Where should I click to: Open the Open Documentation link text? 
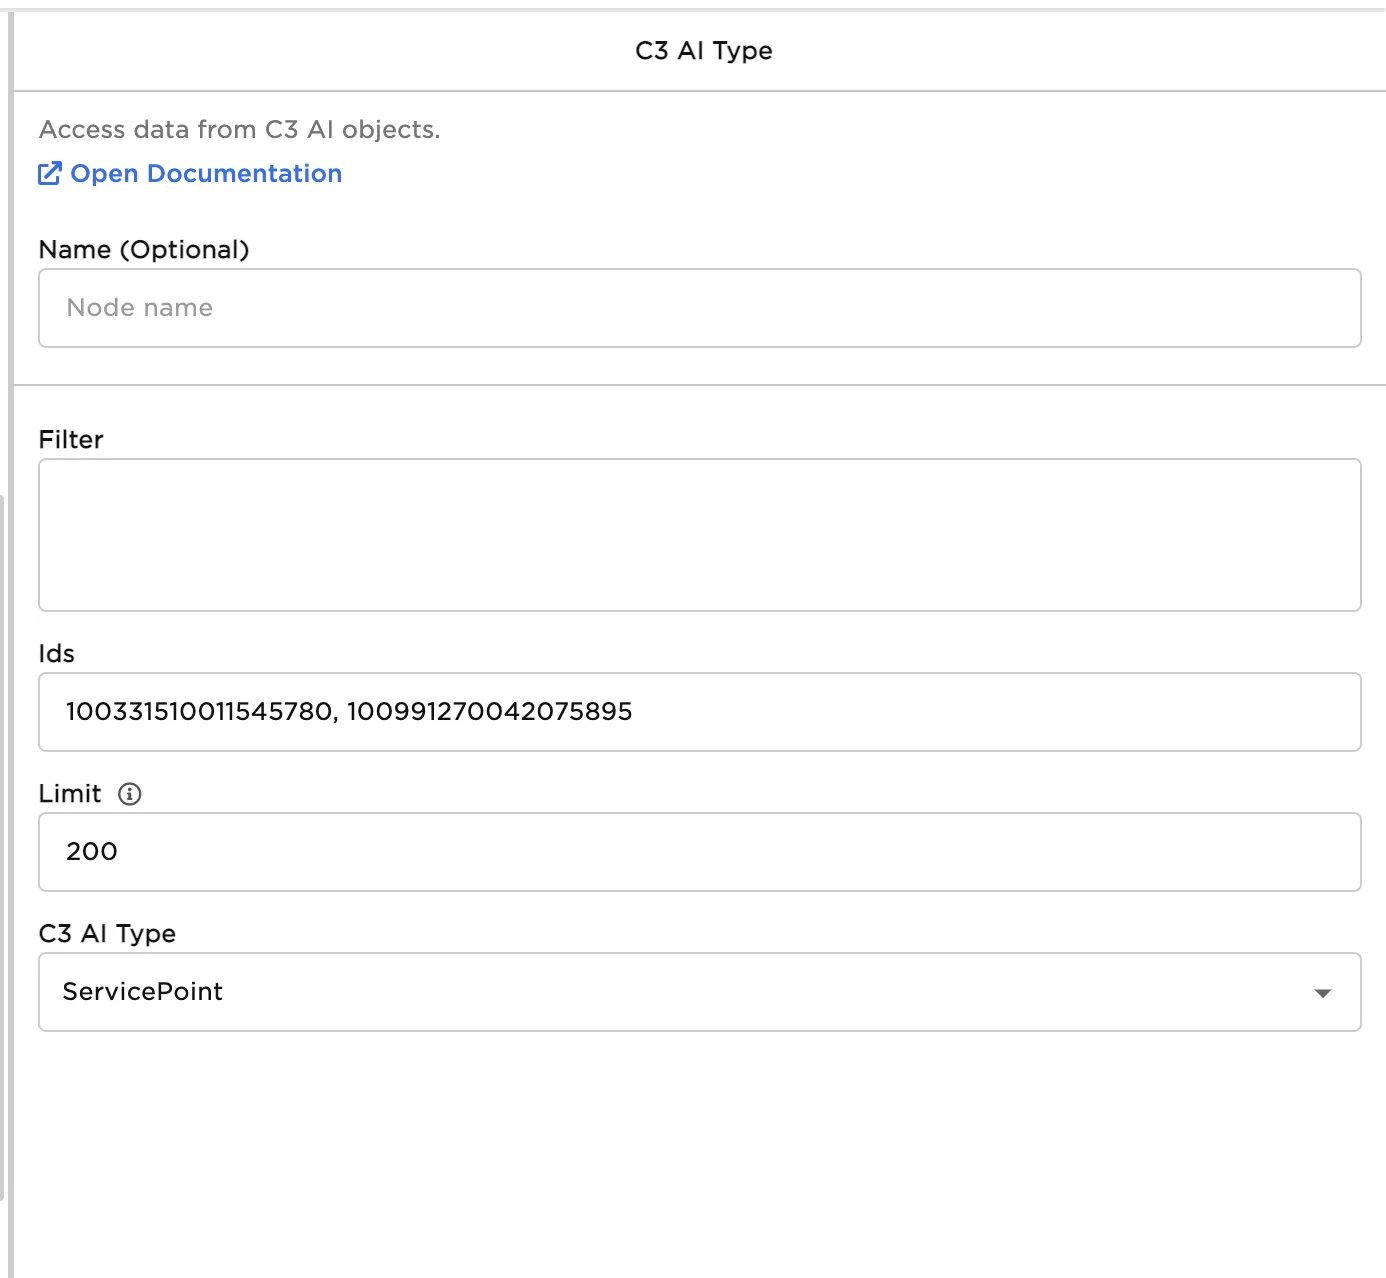pos(206,174)
